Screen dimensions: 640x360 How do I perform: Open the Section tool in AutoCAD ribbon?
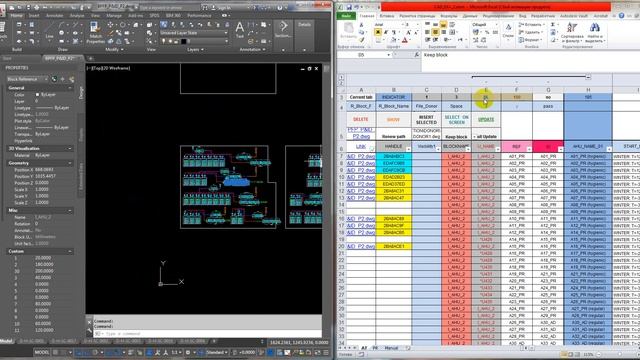283,29
